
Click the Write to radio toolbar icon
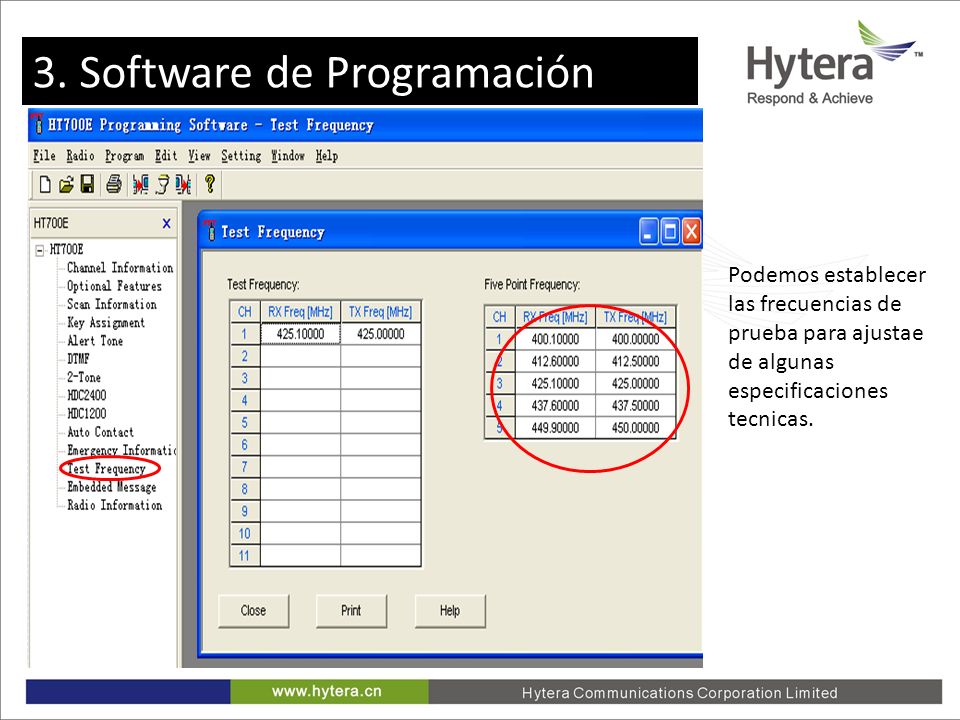[183, 184]
